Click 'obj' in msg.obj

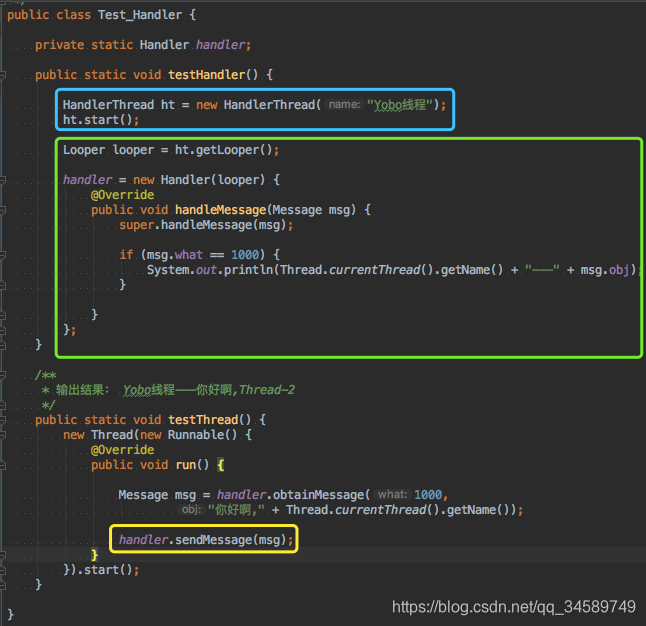(x=619, y=270)
